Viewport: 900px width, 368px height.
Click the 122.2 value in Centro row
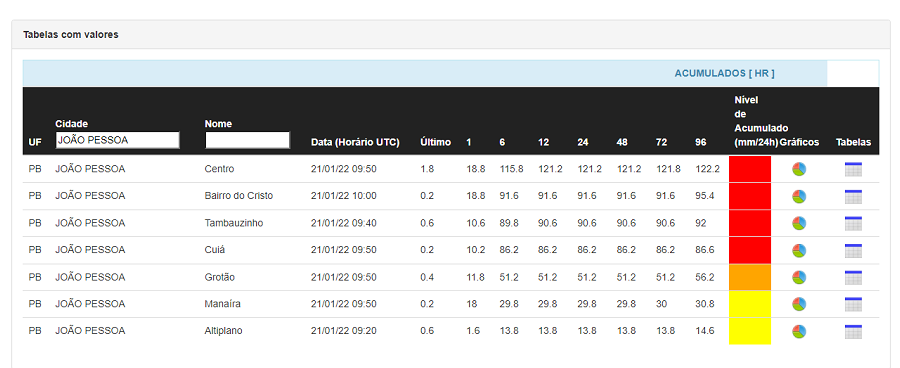[x=707, y=169]
